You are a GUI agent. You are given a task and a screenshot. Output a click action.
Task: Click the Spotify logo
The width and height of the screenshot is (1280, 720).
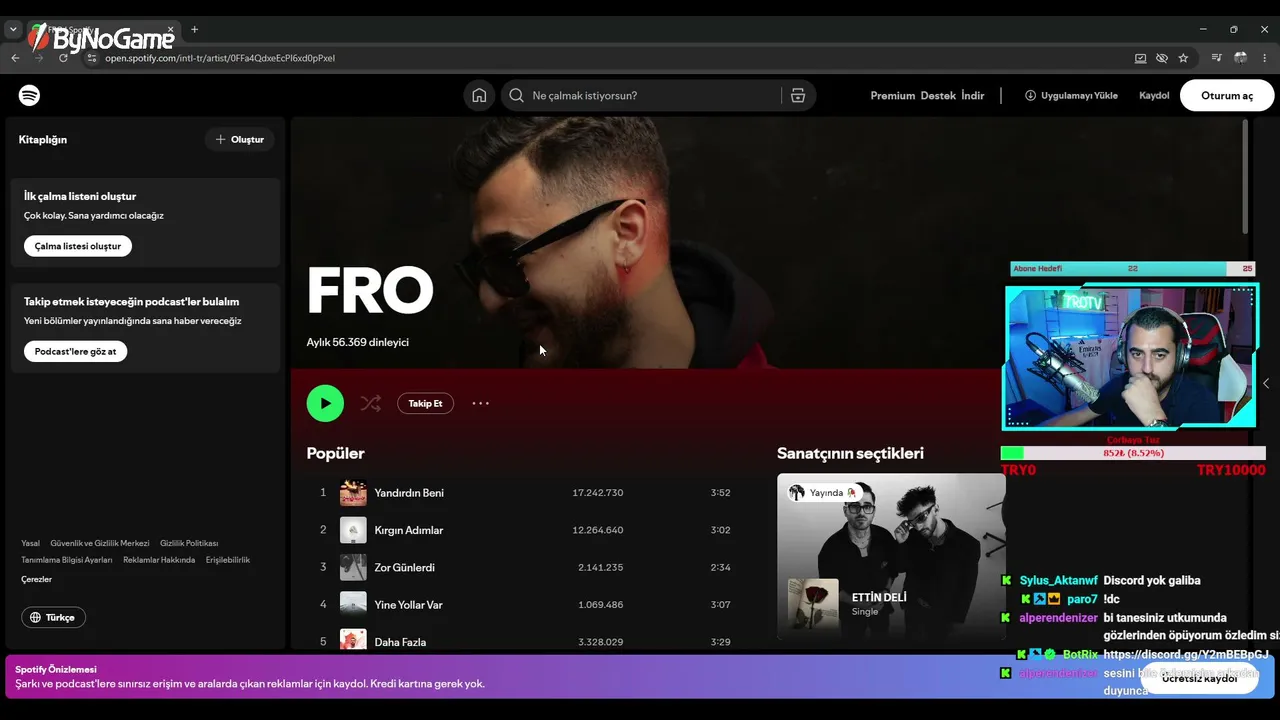(29, 95)
